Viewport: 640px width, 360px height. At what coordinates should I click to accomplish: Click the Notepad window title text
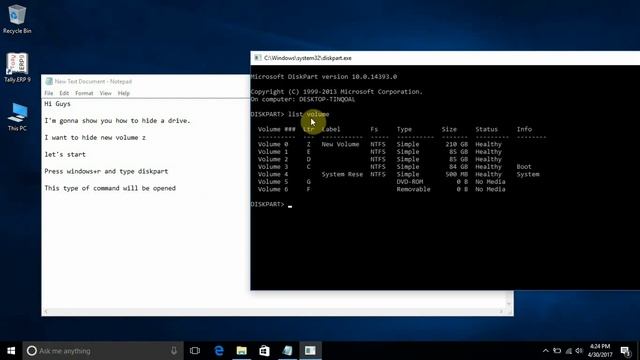(x=93, y=81)
